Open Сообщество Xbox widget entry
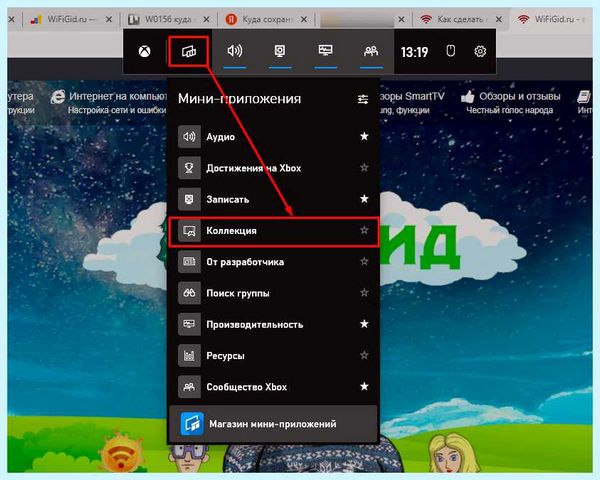Viewport: 600px width, 480px height. click(x=273, y=387)
